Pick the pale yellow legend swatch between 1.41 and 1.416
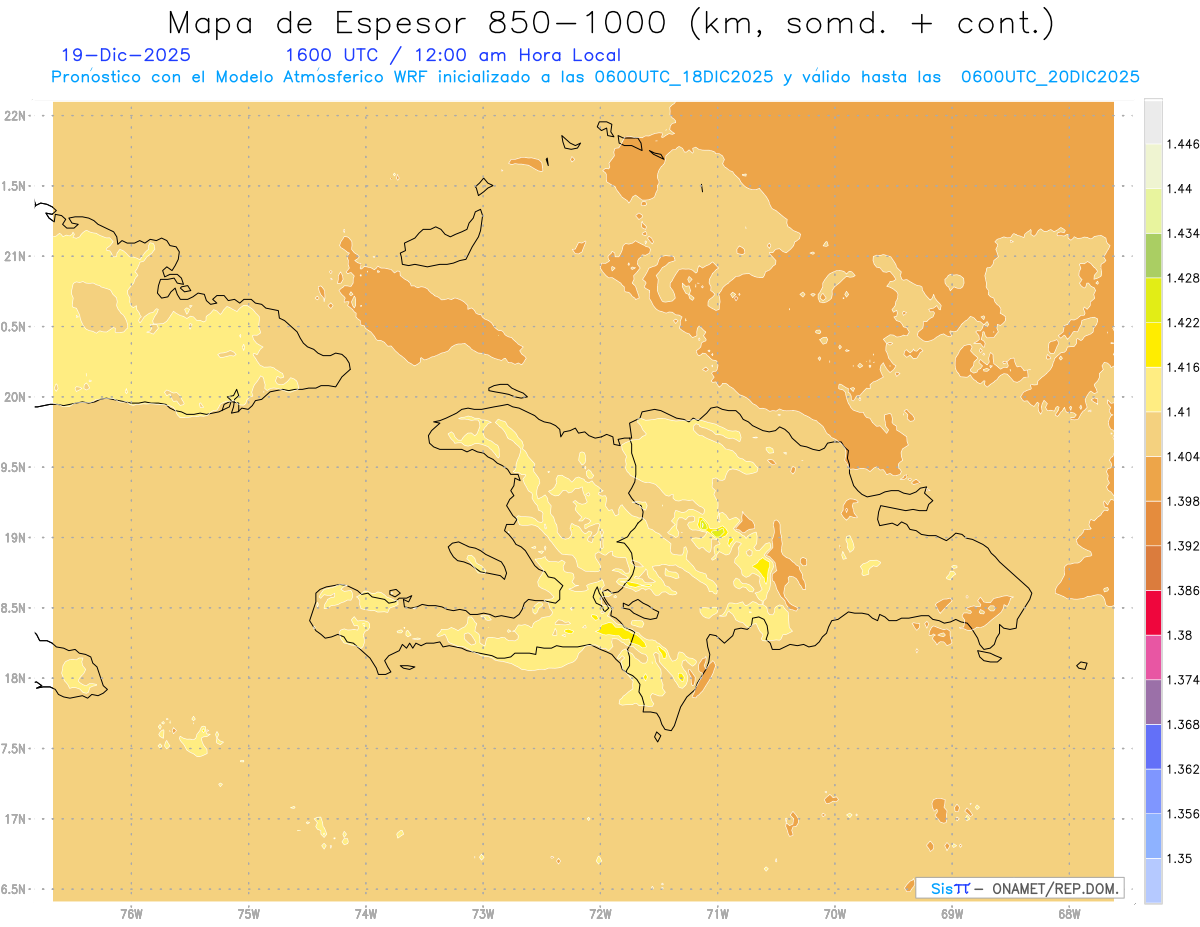The width and height of the screenshot is (1200, 927). (1153, 389)
